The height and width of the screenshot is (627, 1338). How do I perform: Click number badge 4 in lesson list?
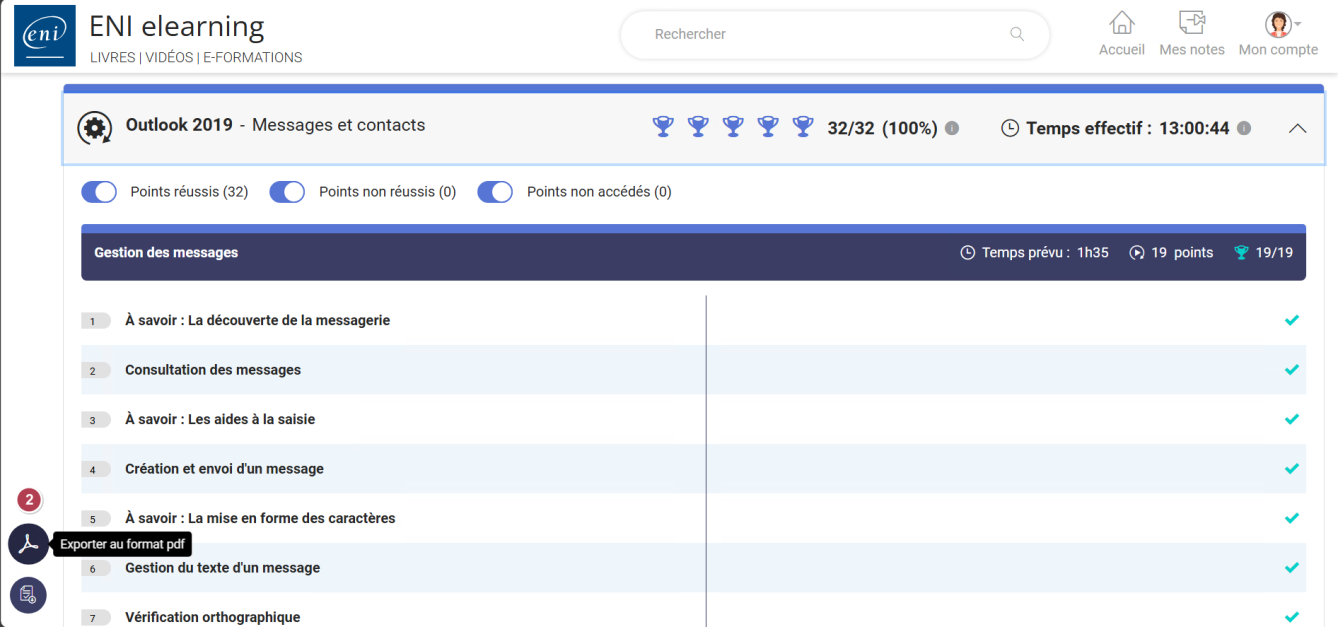coord(95,470)
